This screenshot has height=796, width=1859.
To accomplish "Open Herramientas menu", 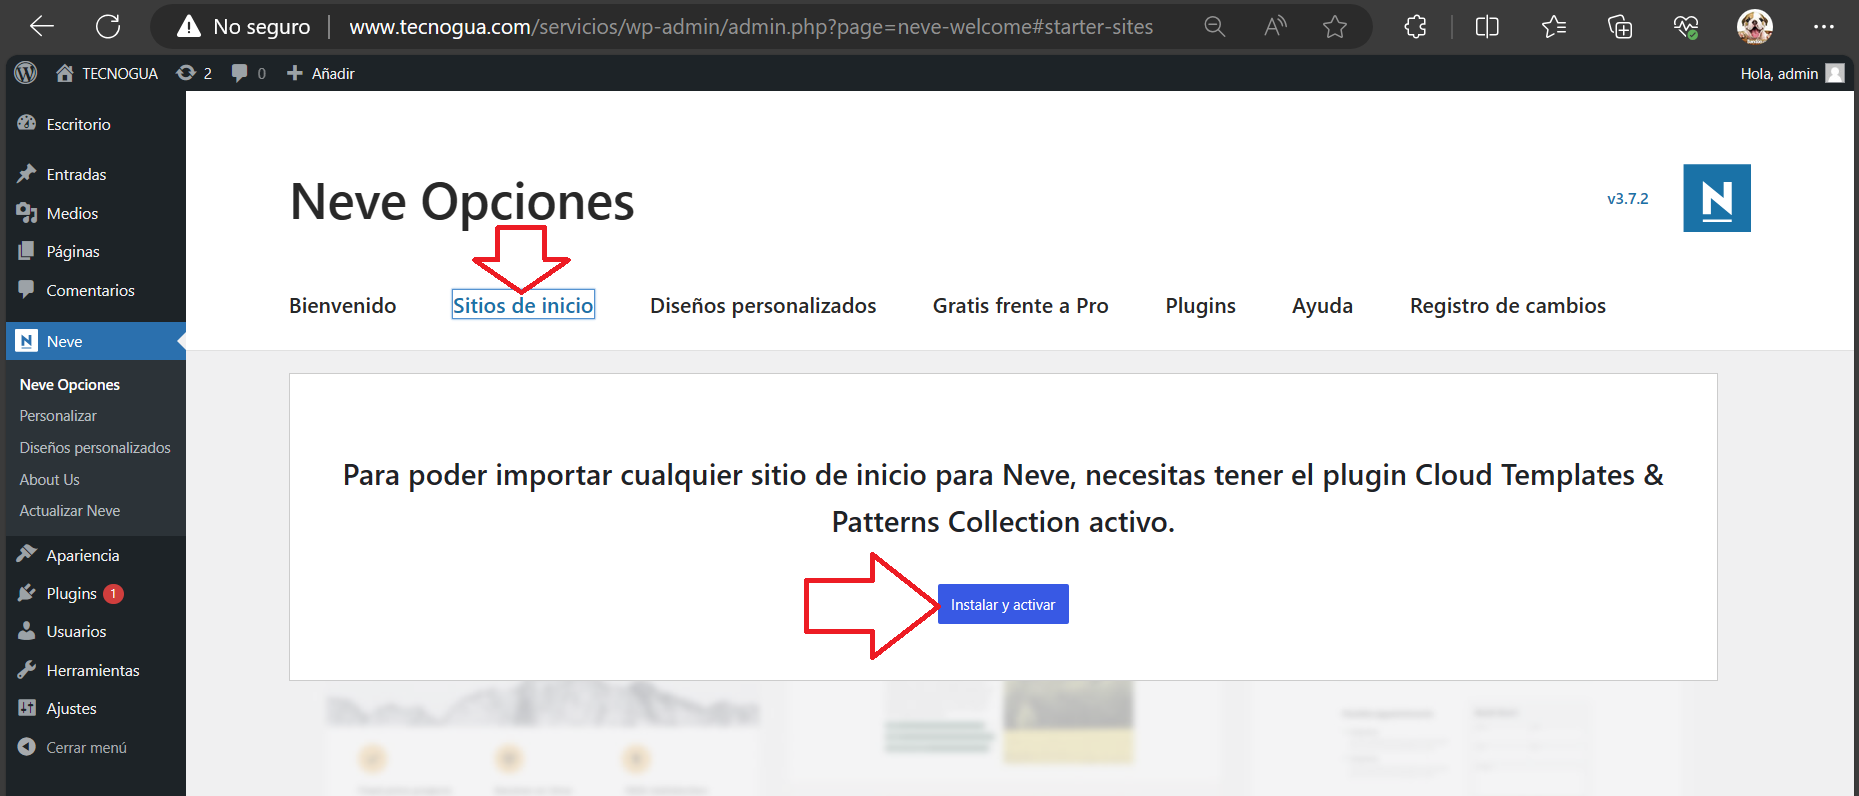I will pyautogui.click(x=93, y=670).
